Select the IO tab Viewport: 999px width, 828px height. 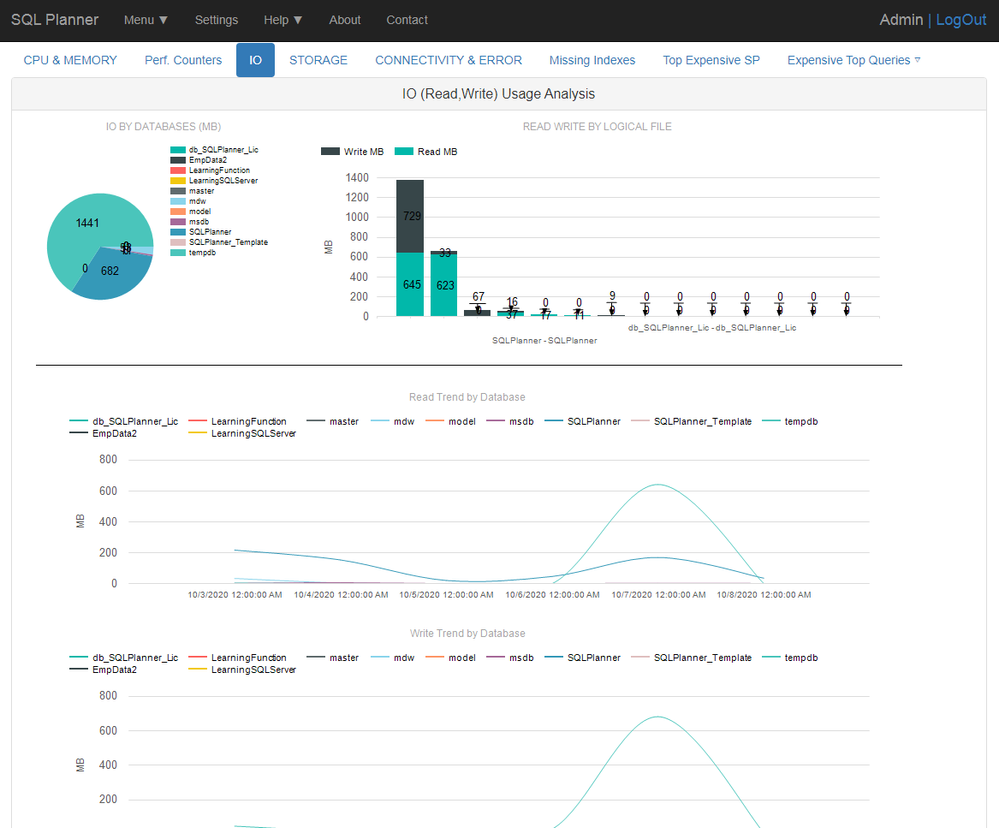255,60
